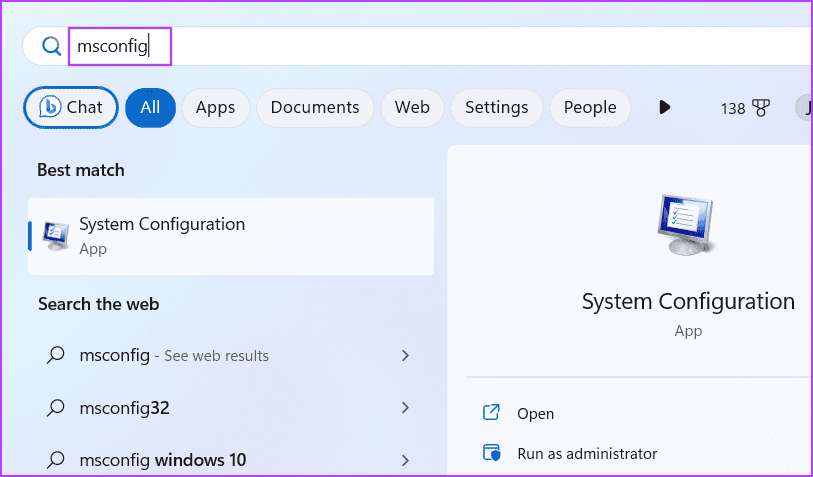Click large System Configuration icon in preview pane
813x477 pixels.
pos(686,224)
